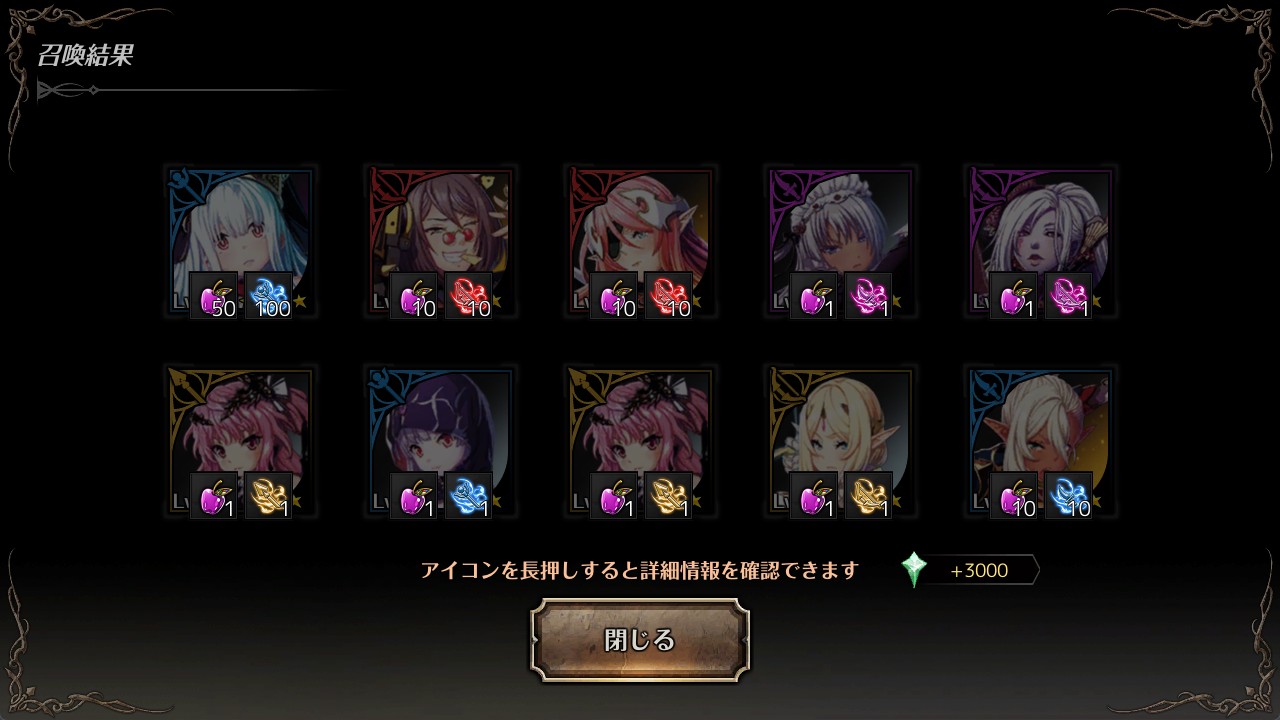Click the 閉じる button
The width and height of the screenshot is (1280, 720).
[640, 640]
